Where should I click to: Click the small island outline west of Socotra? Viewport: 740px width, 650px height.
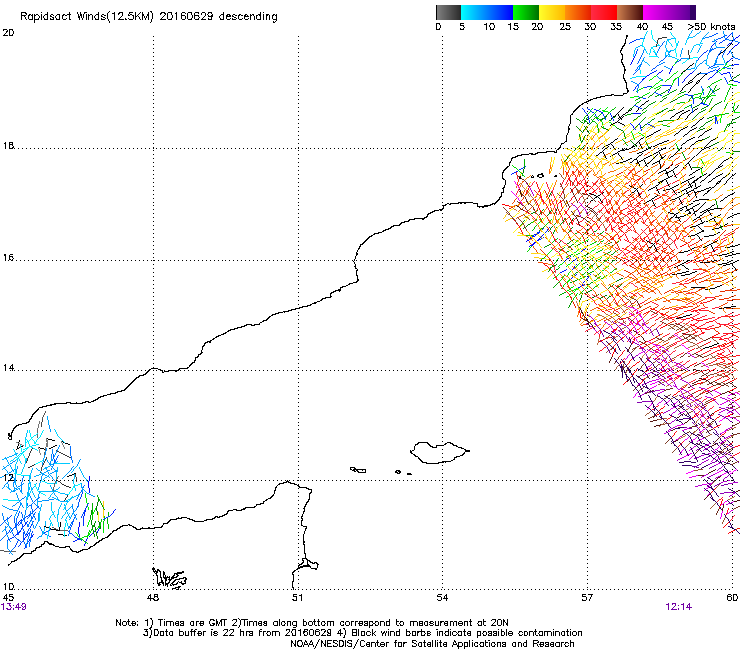tap(358, 470)
